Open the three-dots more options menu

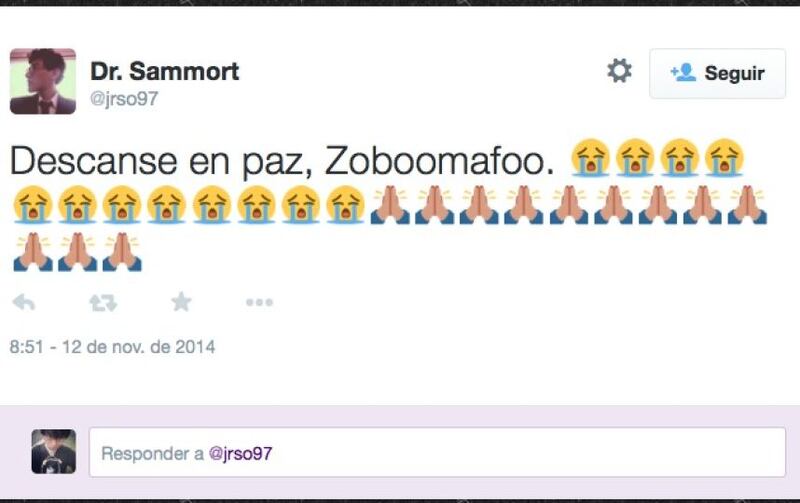[259, 303]
